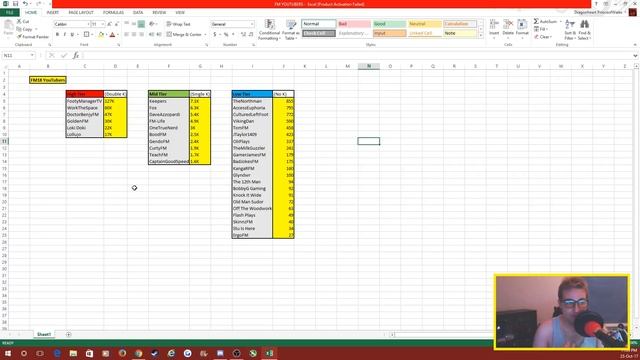Toggle Middle Align vertical alignment

tap(134, 24)
